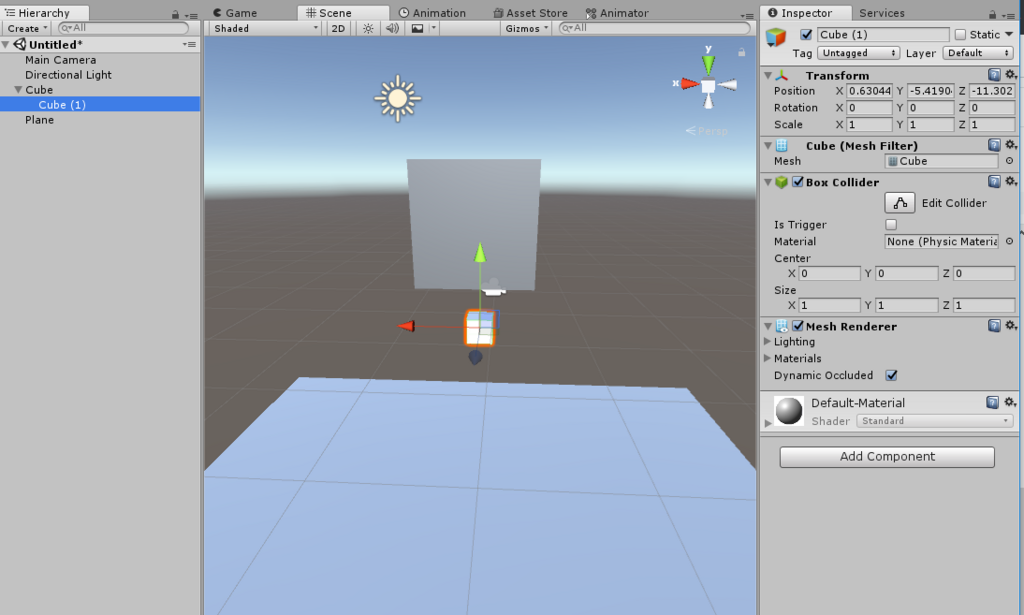Open Transform component gear menu
Viewport: 1024px width, 615px height.
tap(1010, 74)
